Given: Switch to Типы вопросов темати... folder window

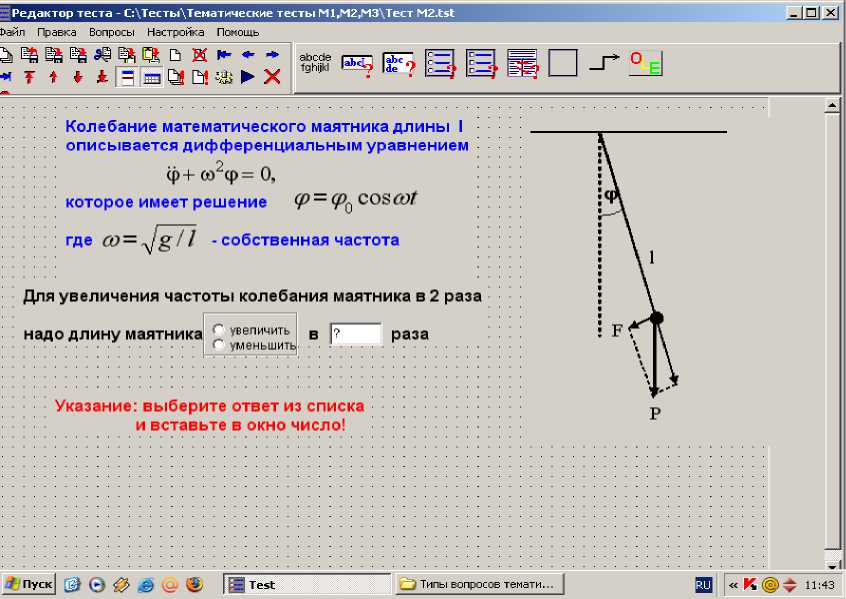Looking at the screenshot, I should (479, 584).
